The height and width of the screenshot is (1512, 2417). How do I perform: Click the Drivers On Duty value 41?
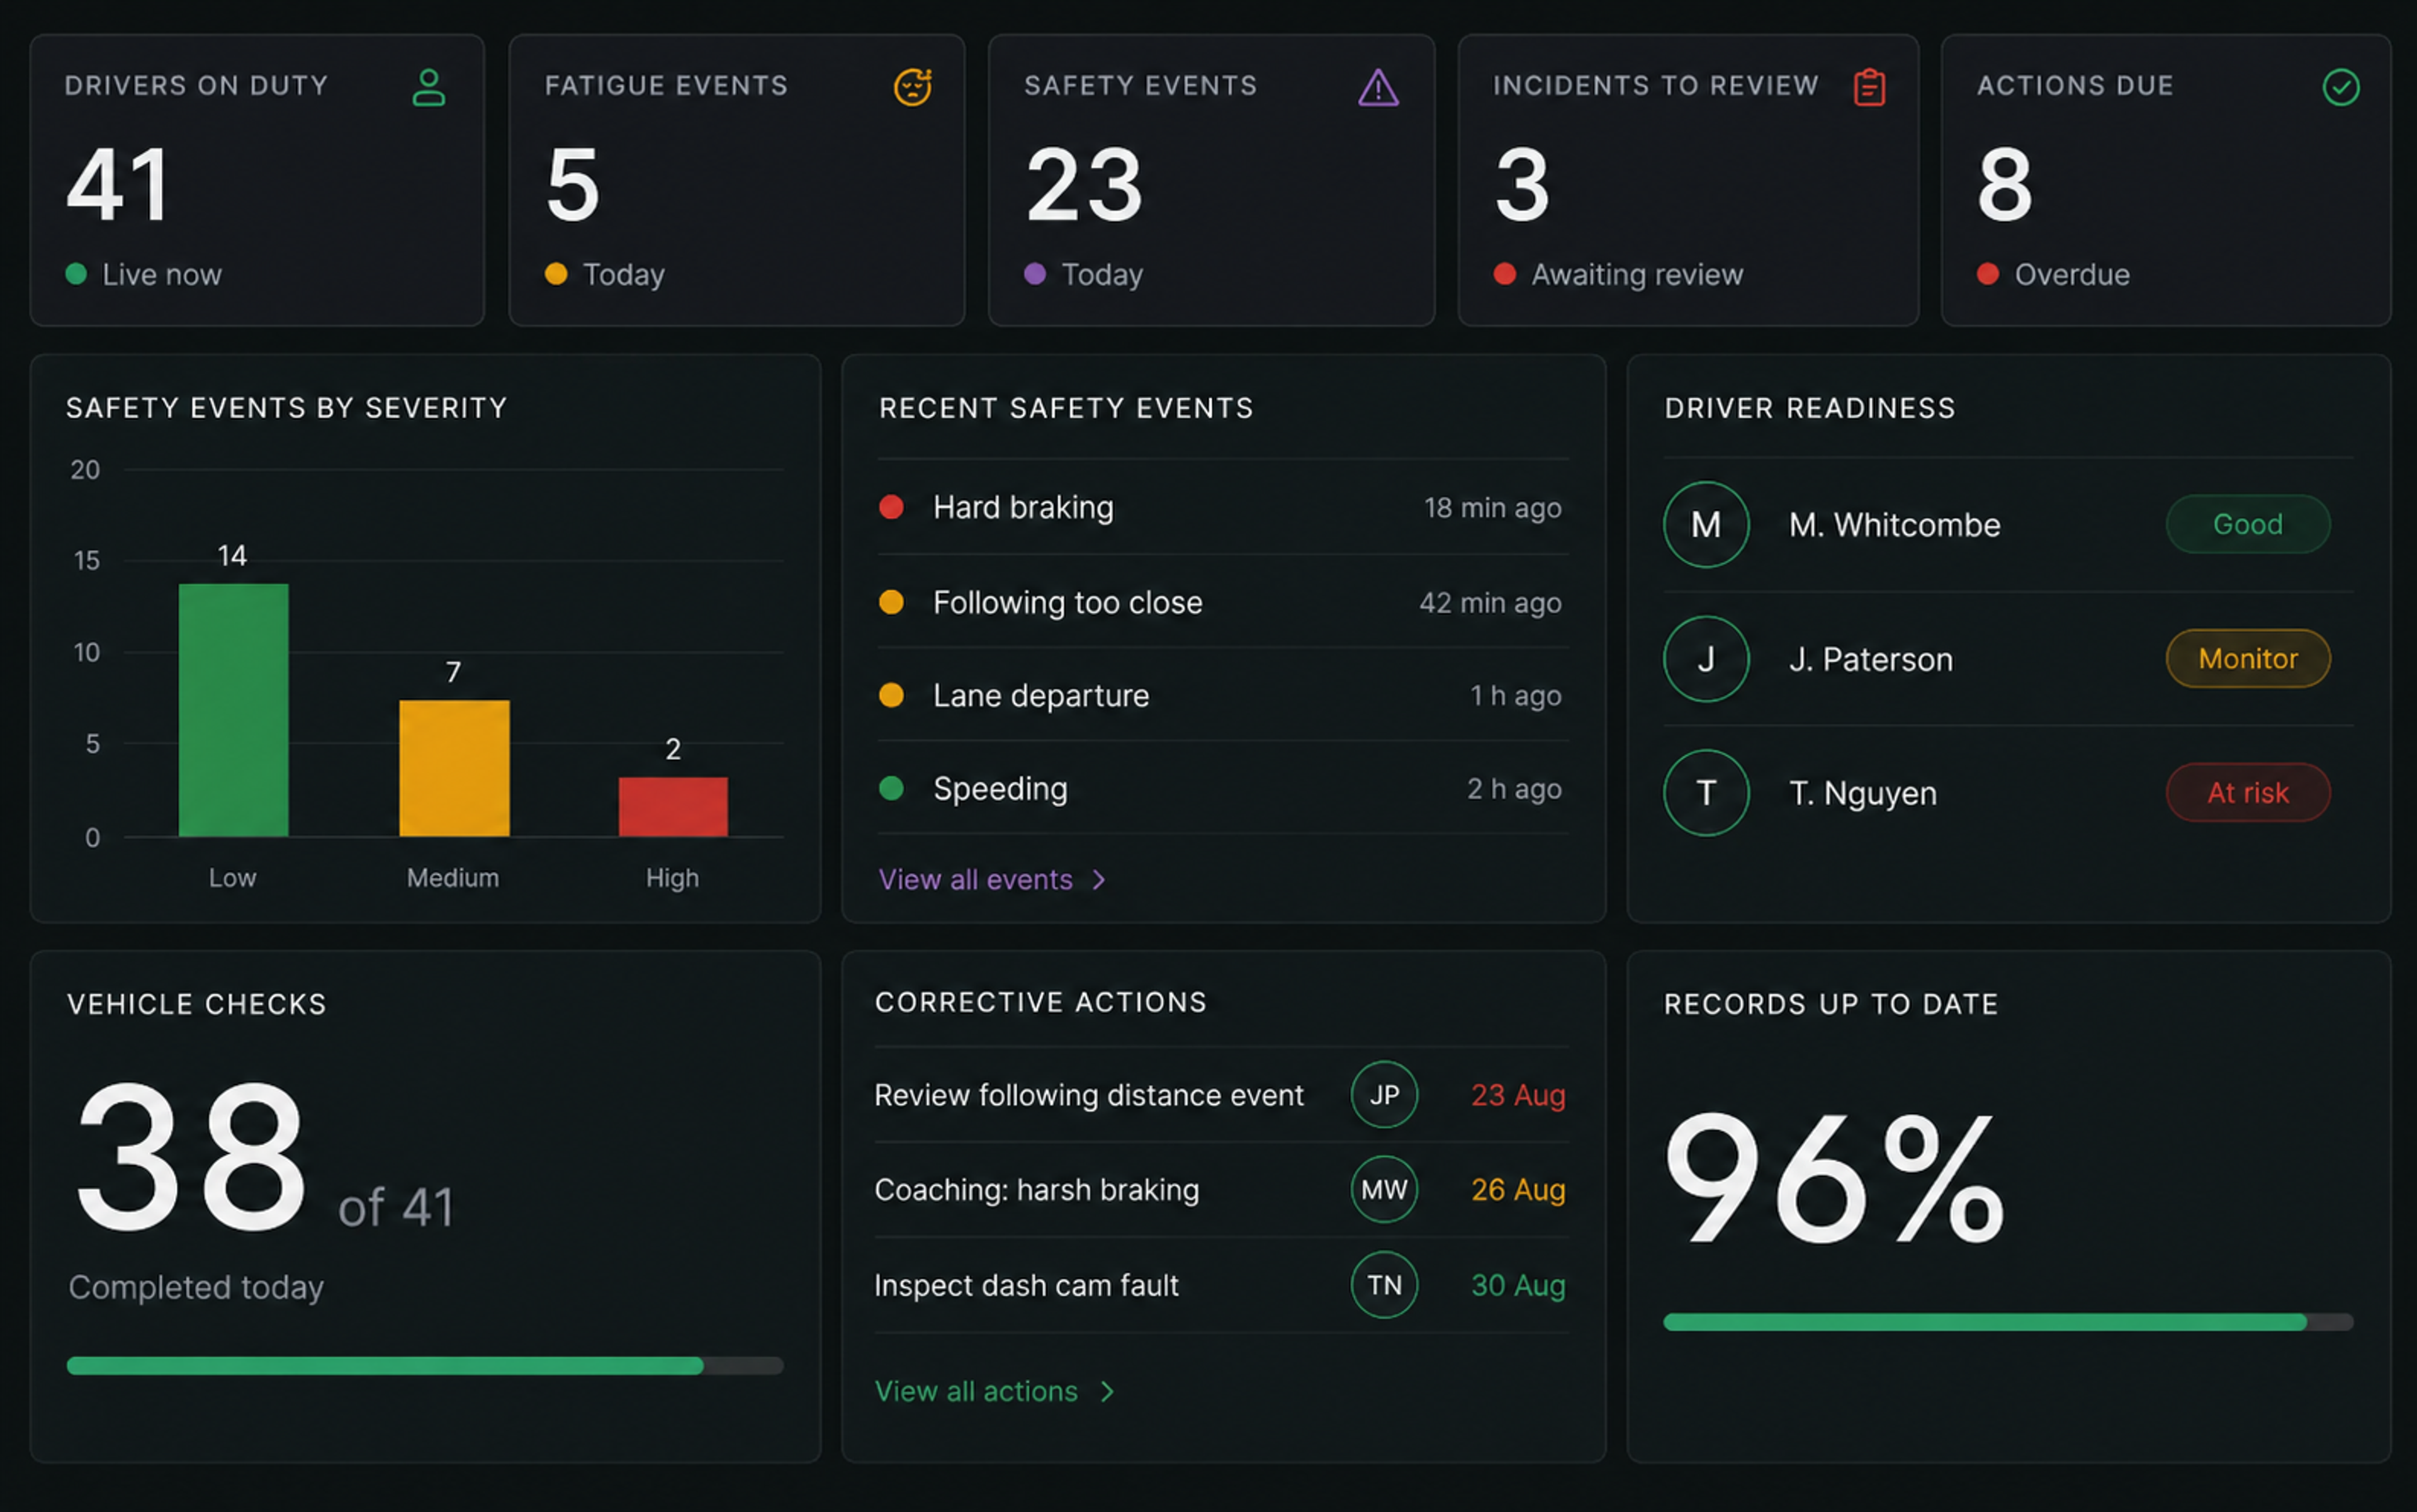118,184
